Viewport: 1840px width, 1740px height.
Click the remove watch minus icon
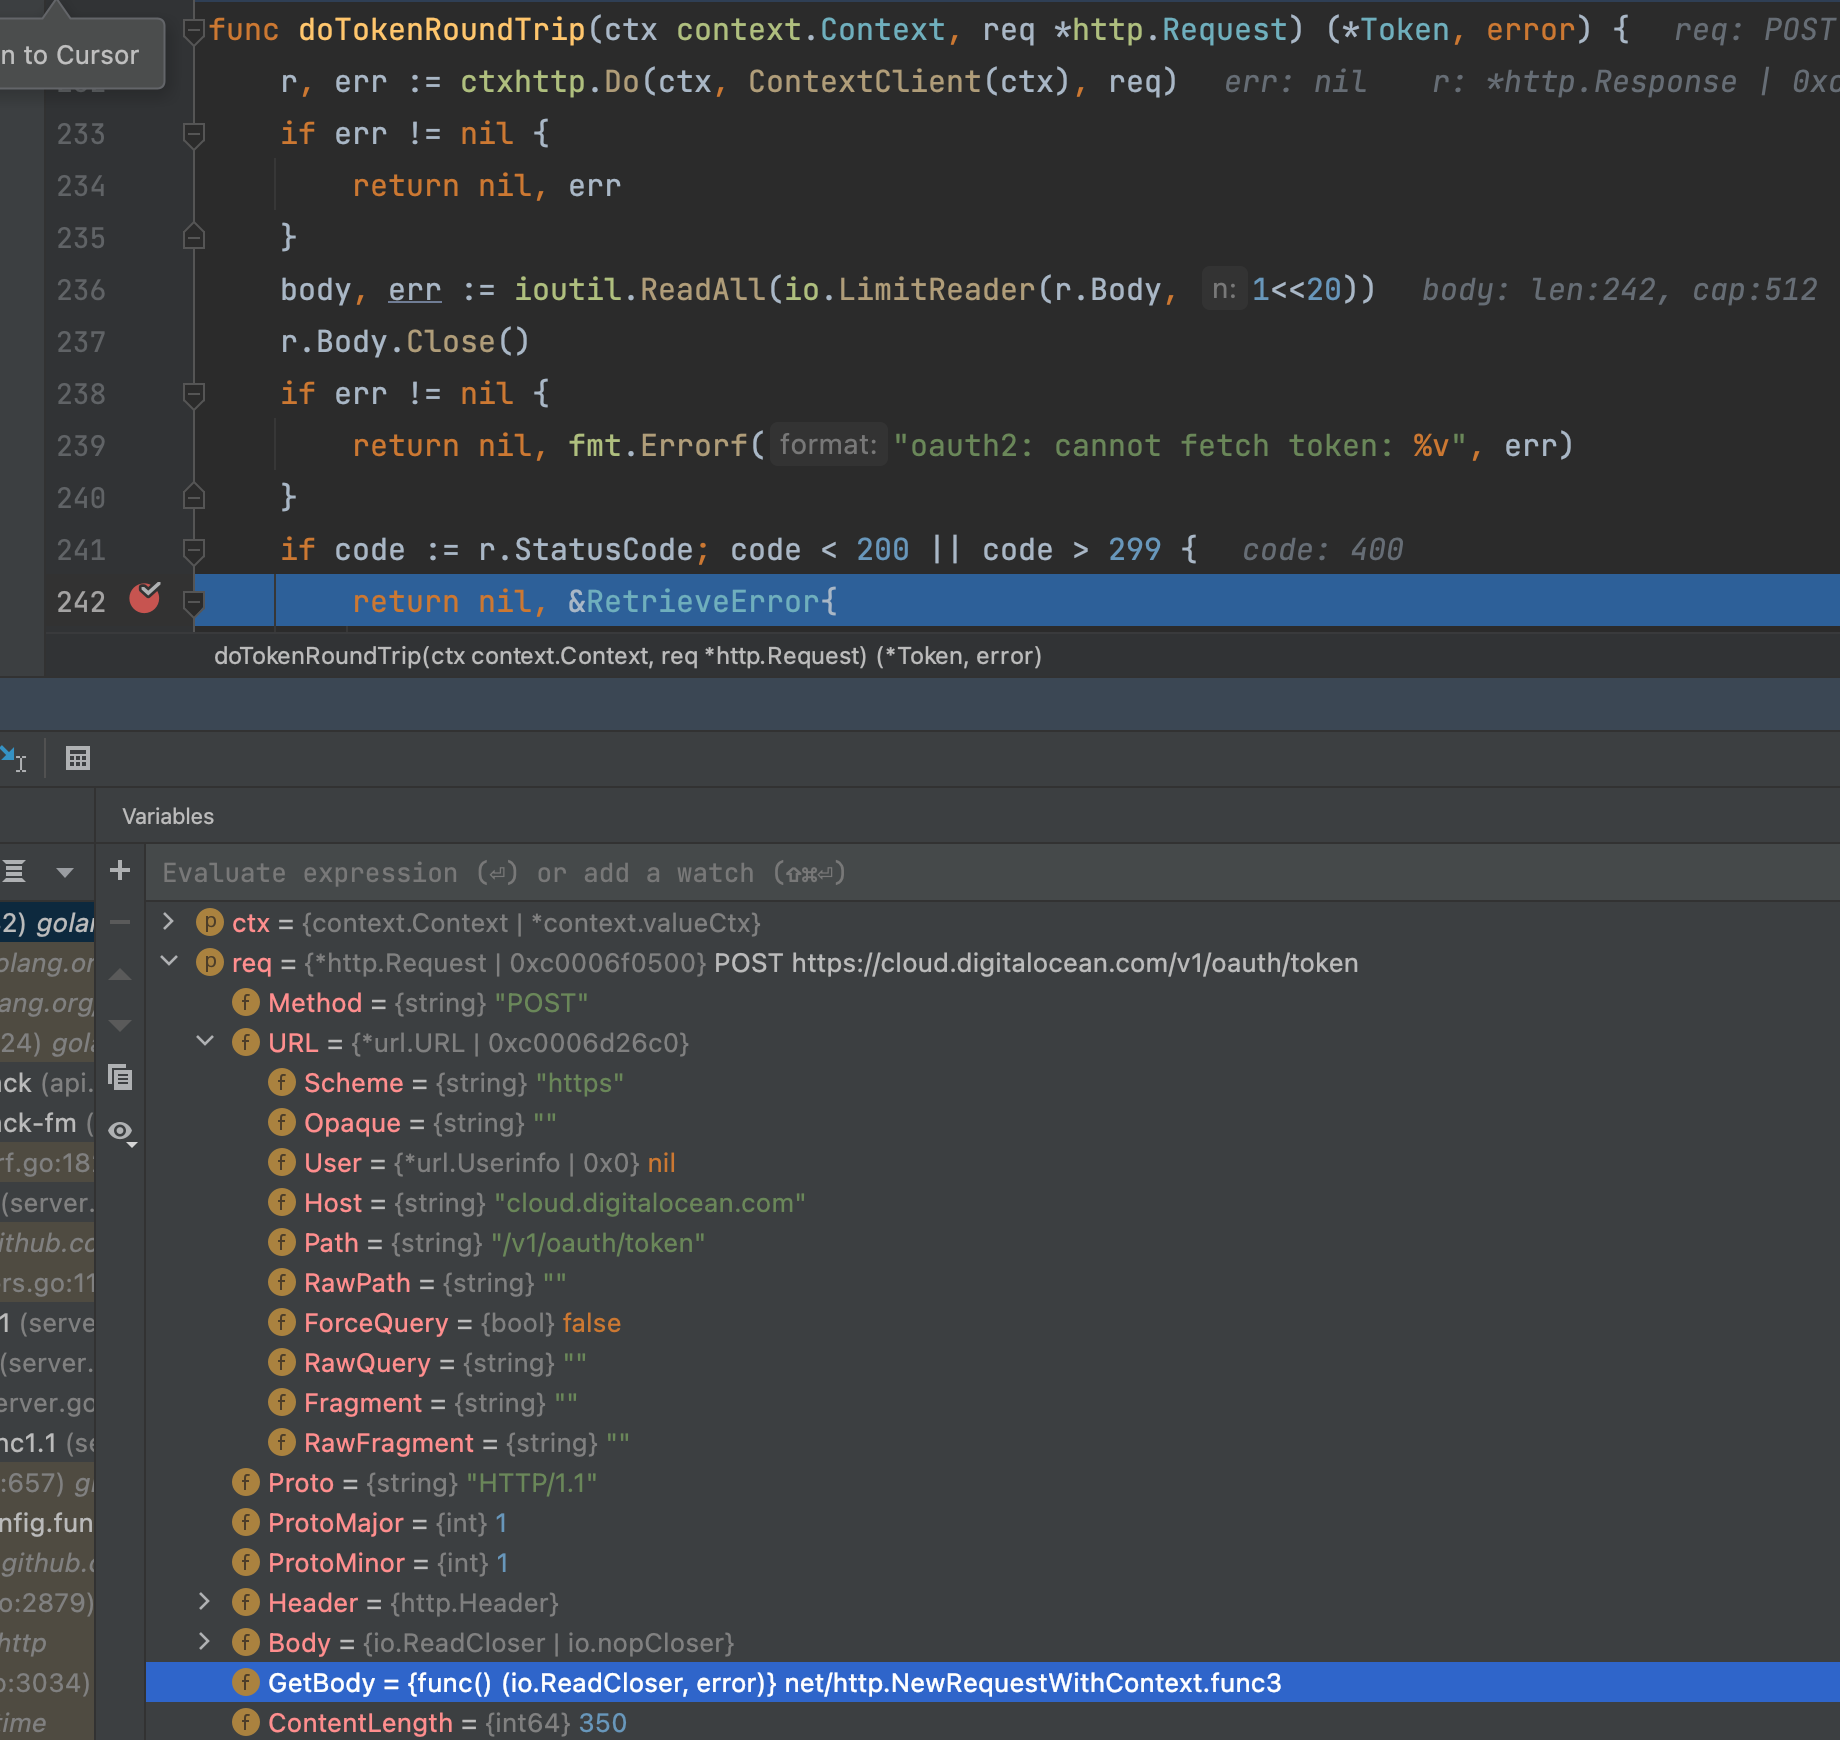[x=120, y=923]
